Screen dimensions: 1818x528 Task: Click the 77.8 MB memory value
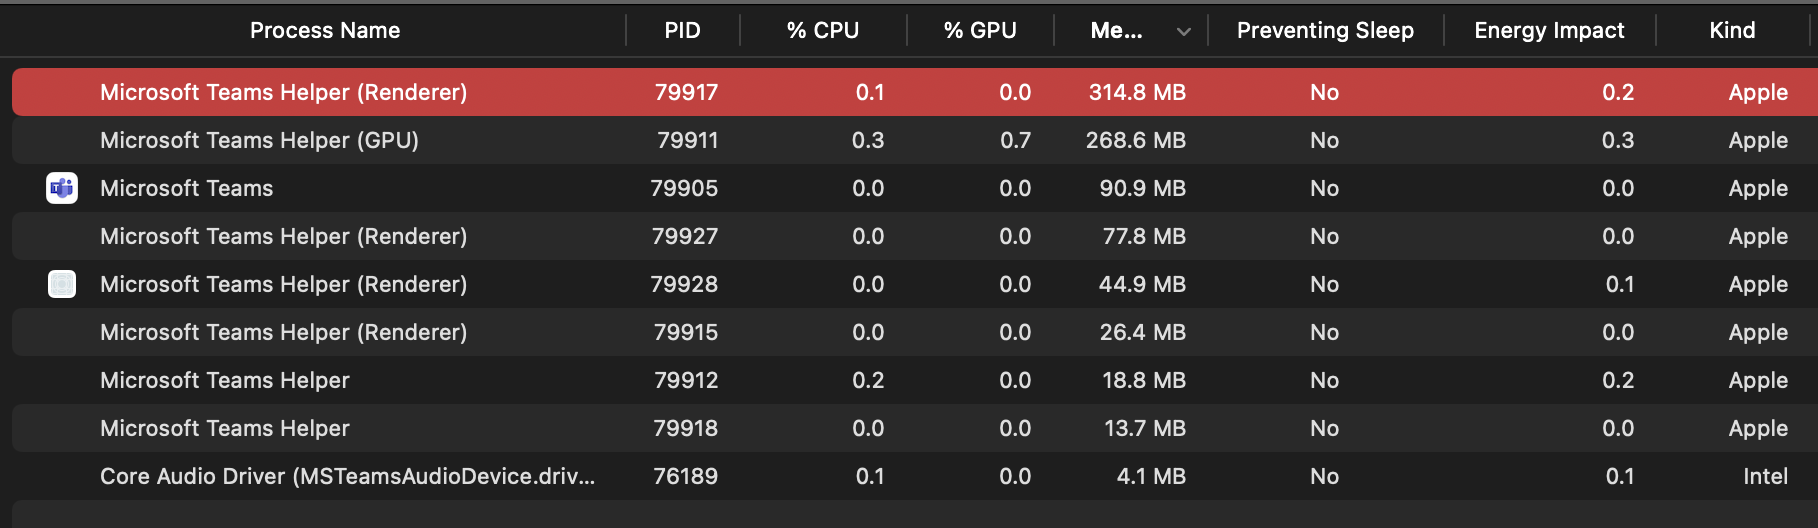[x=1144, y=236]
